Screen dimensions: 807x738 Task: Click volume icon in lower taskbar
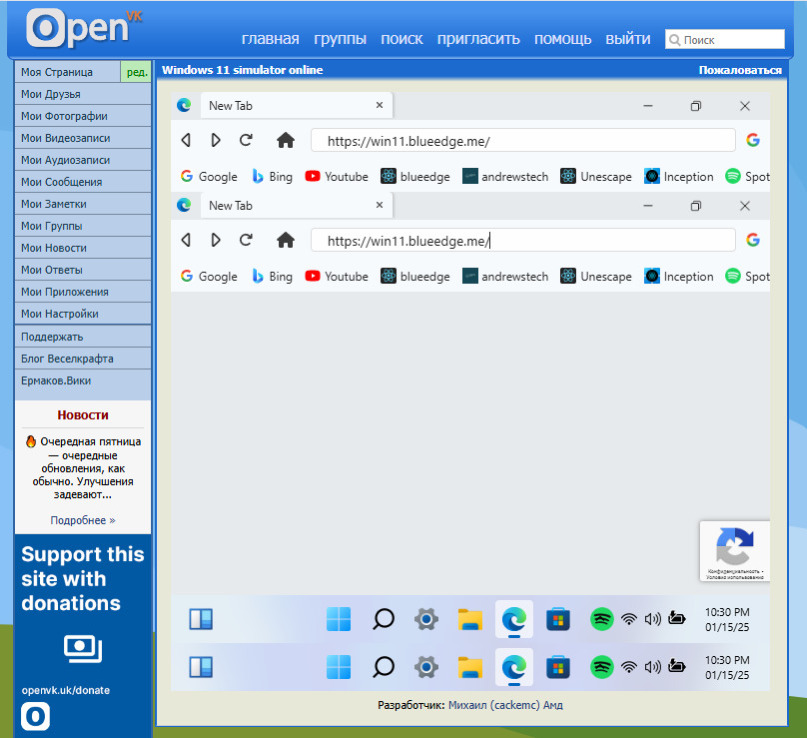(x=653, y=667)
